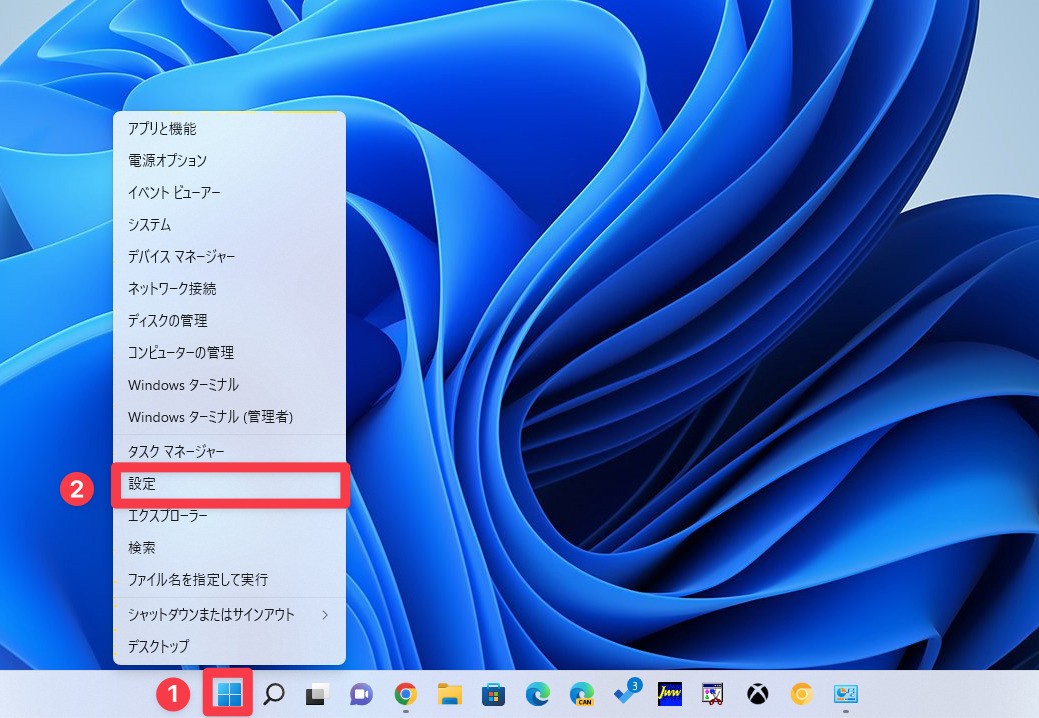
Task: Open Microsoft Edge from the taskbar
Action: click(x=537, y=694)
